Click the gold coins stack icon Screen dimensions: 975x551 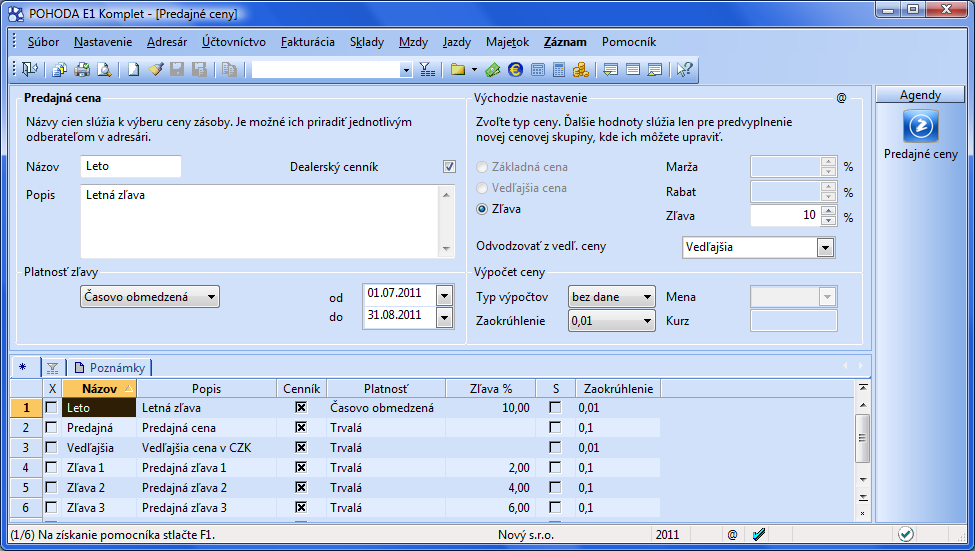click(581, 70)
